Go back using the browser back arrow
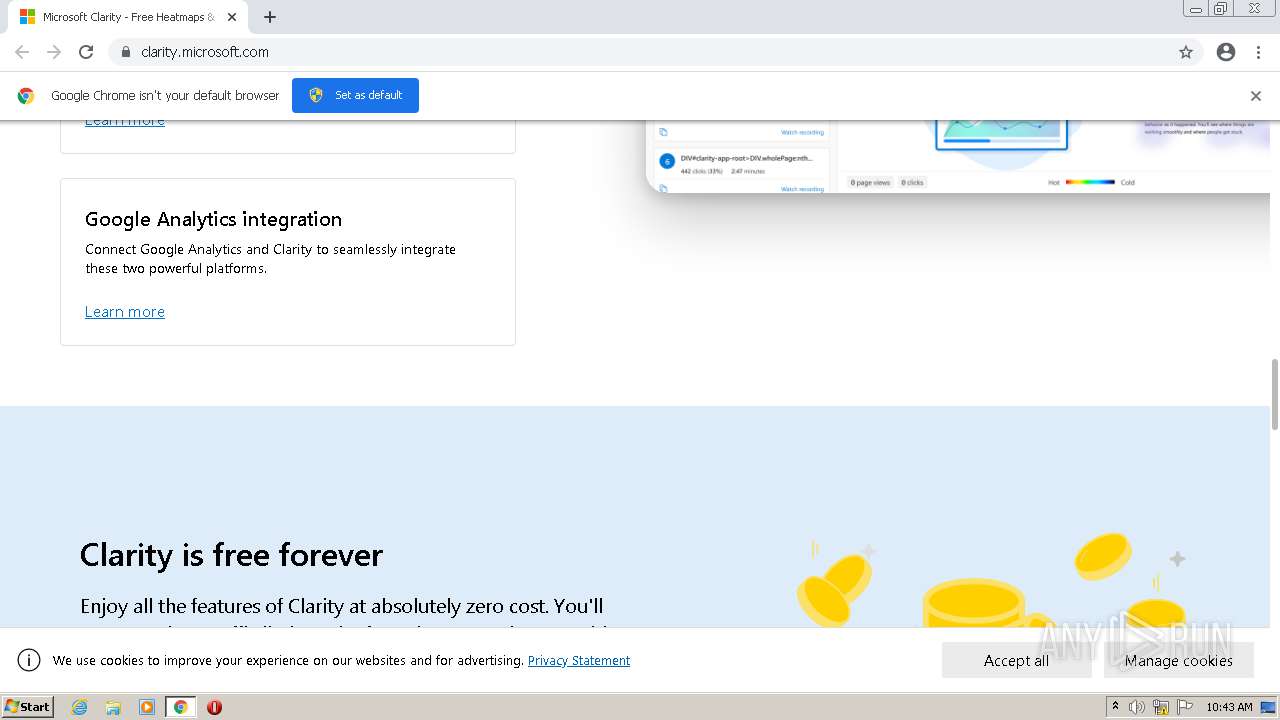 coord(22,52)
